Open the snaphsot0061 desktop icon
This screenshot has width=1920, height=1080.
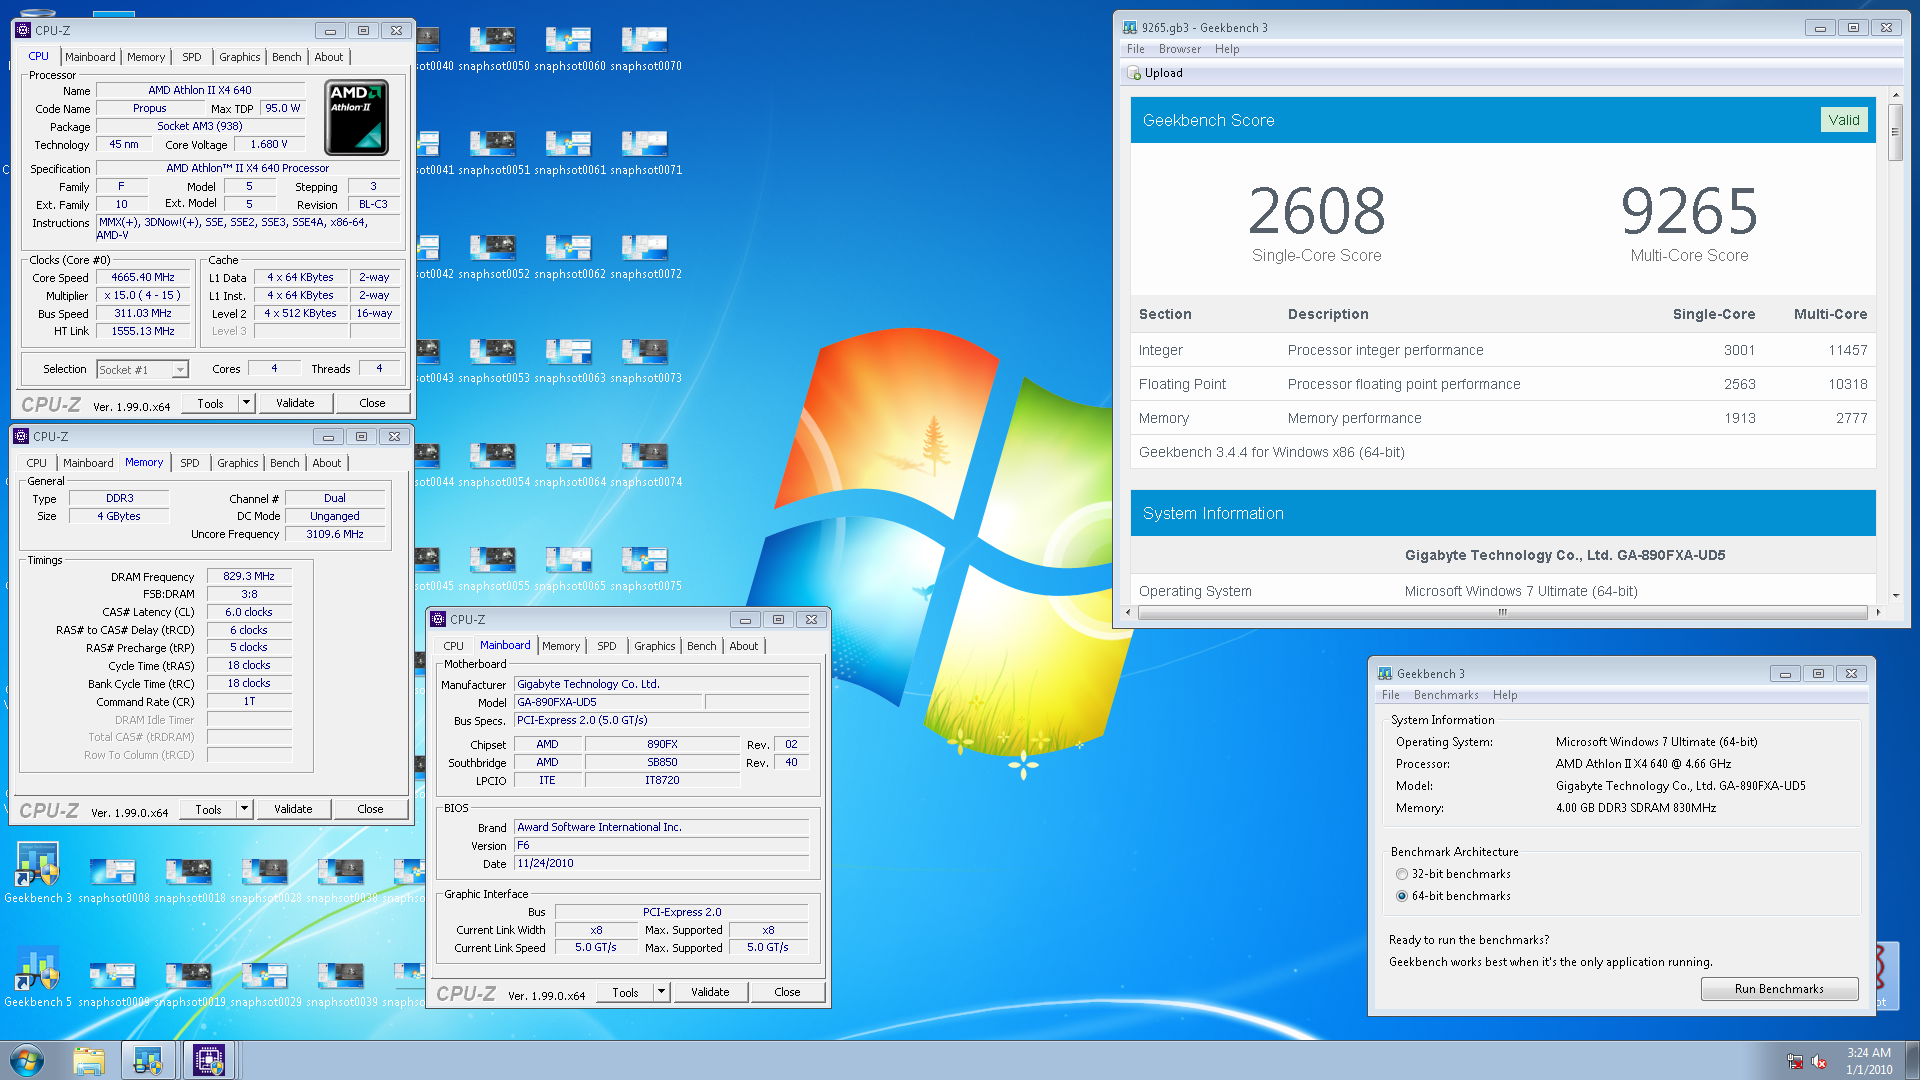(x=570, y=154)
